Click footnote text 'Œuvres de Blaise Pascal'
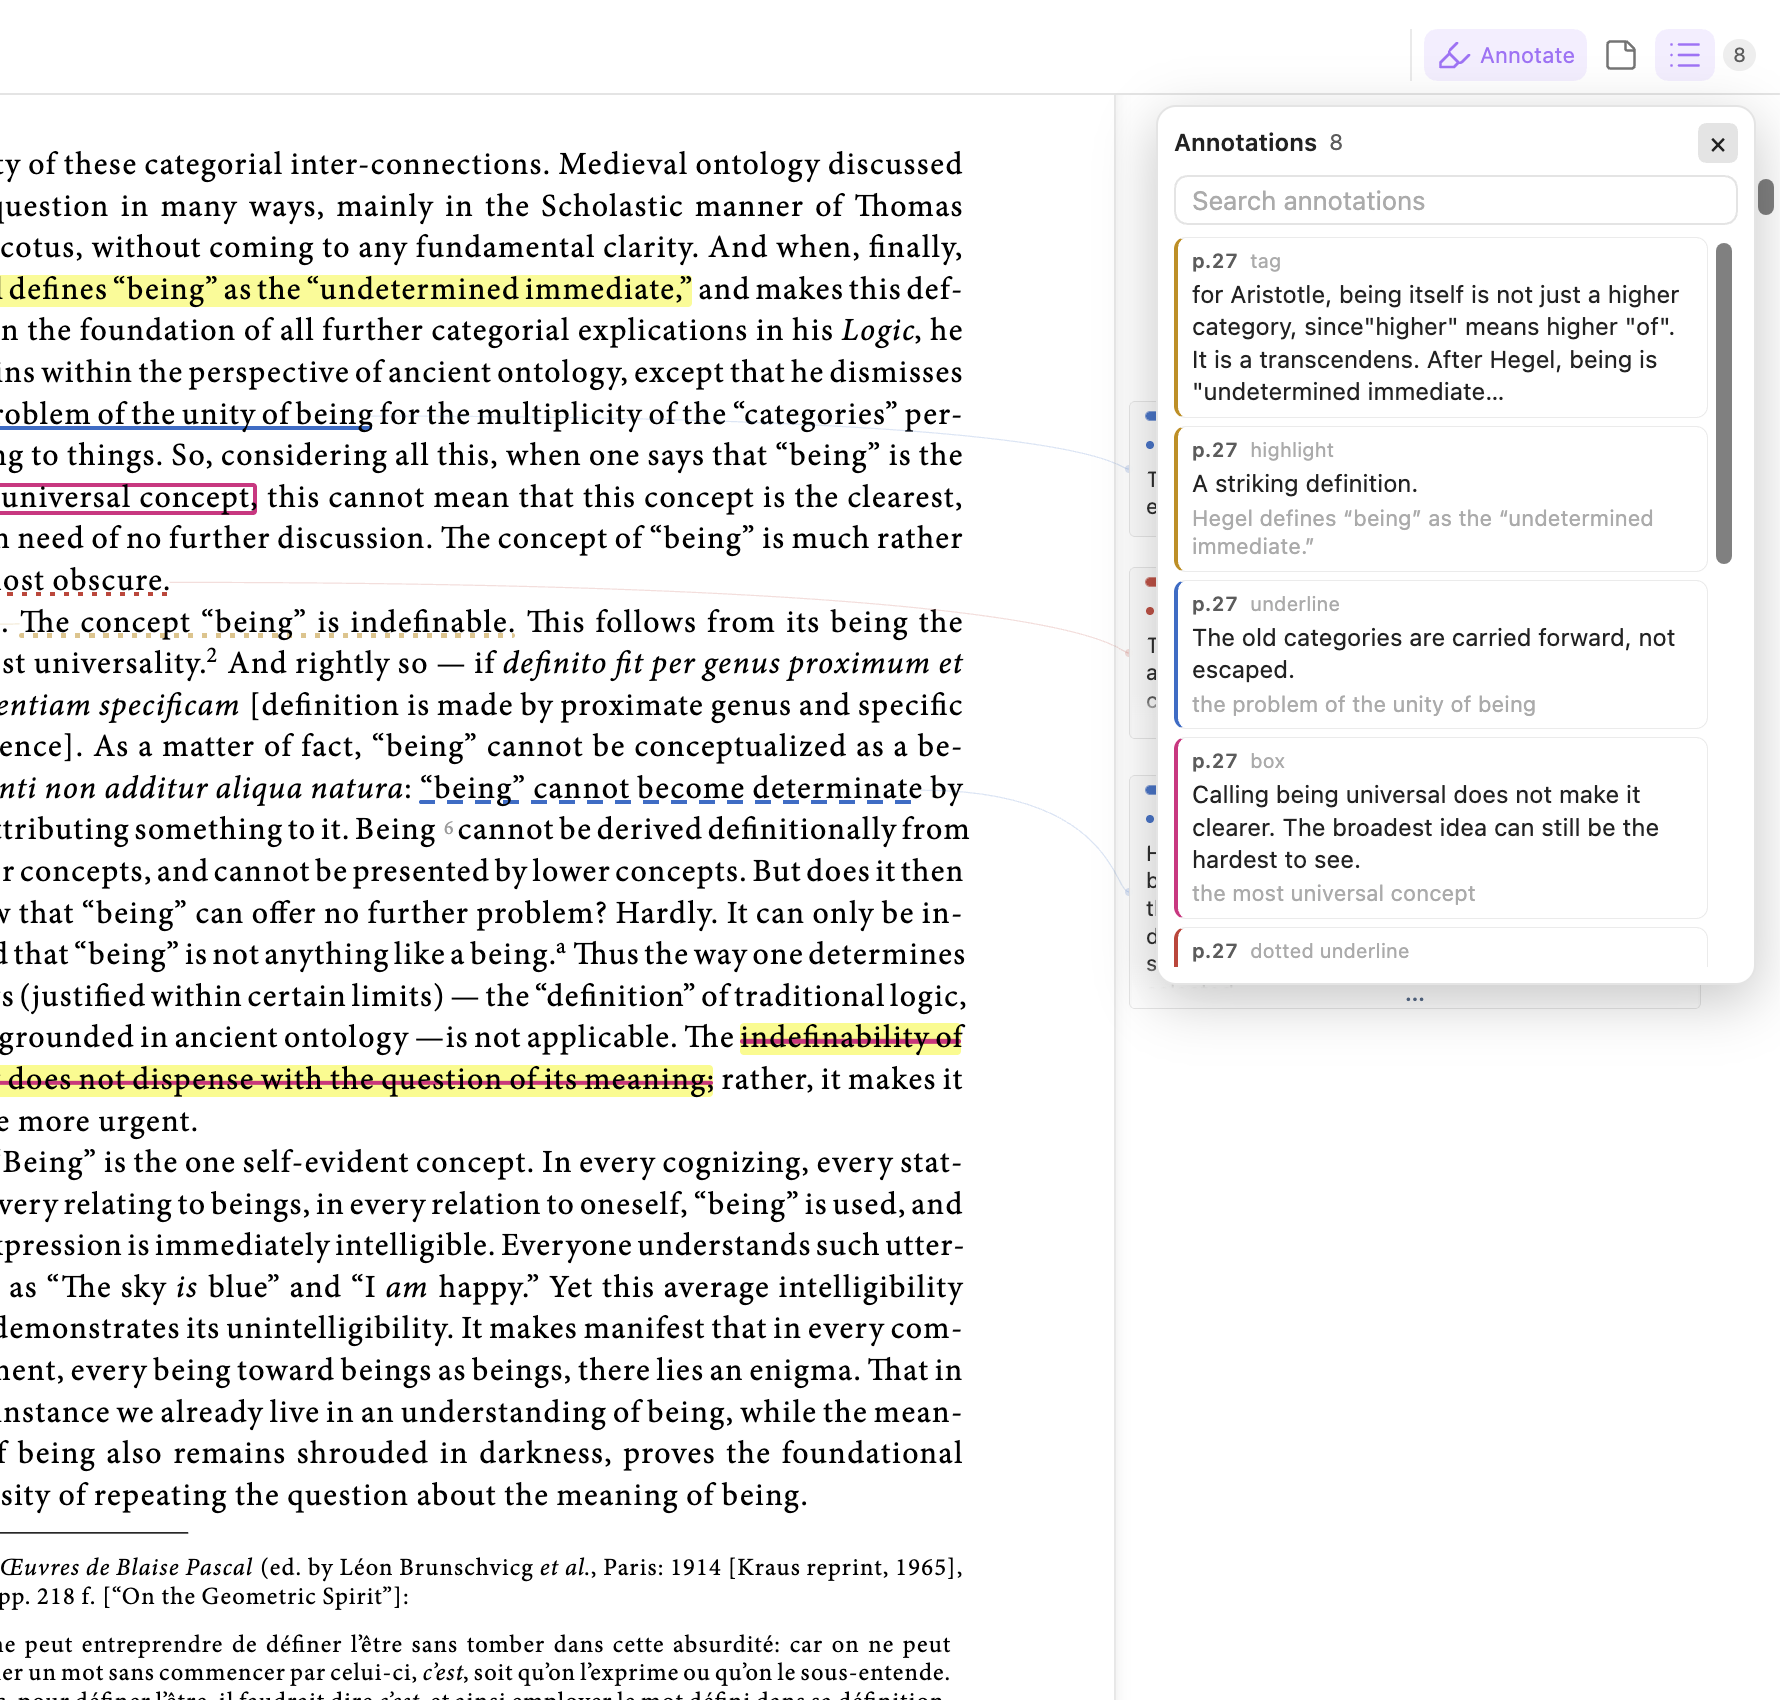This screenshot has width=1780, height=1700. [x=126, y=1567]
